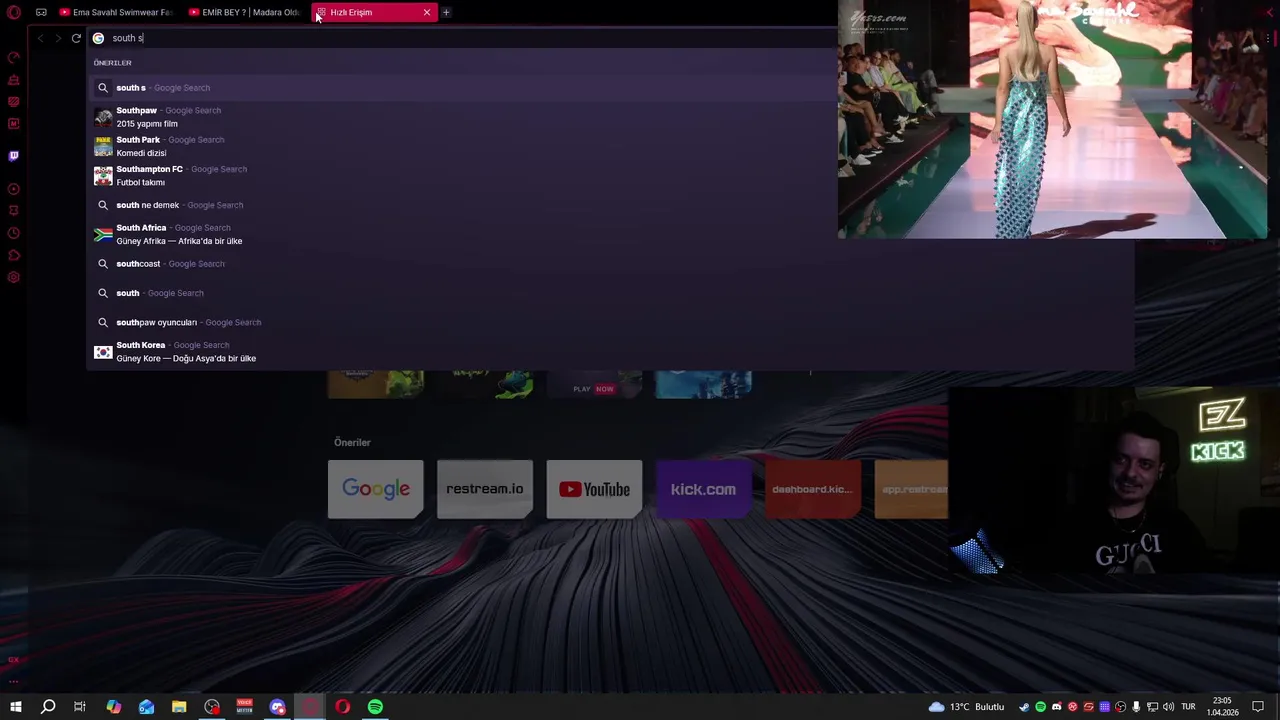Close the Hızlı Erişim tab
This screenshot has height=720, width=1280.
(x=427, y=12)
